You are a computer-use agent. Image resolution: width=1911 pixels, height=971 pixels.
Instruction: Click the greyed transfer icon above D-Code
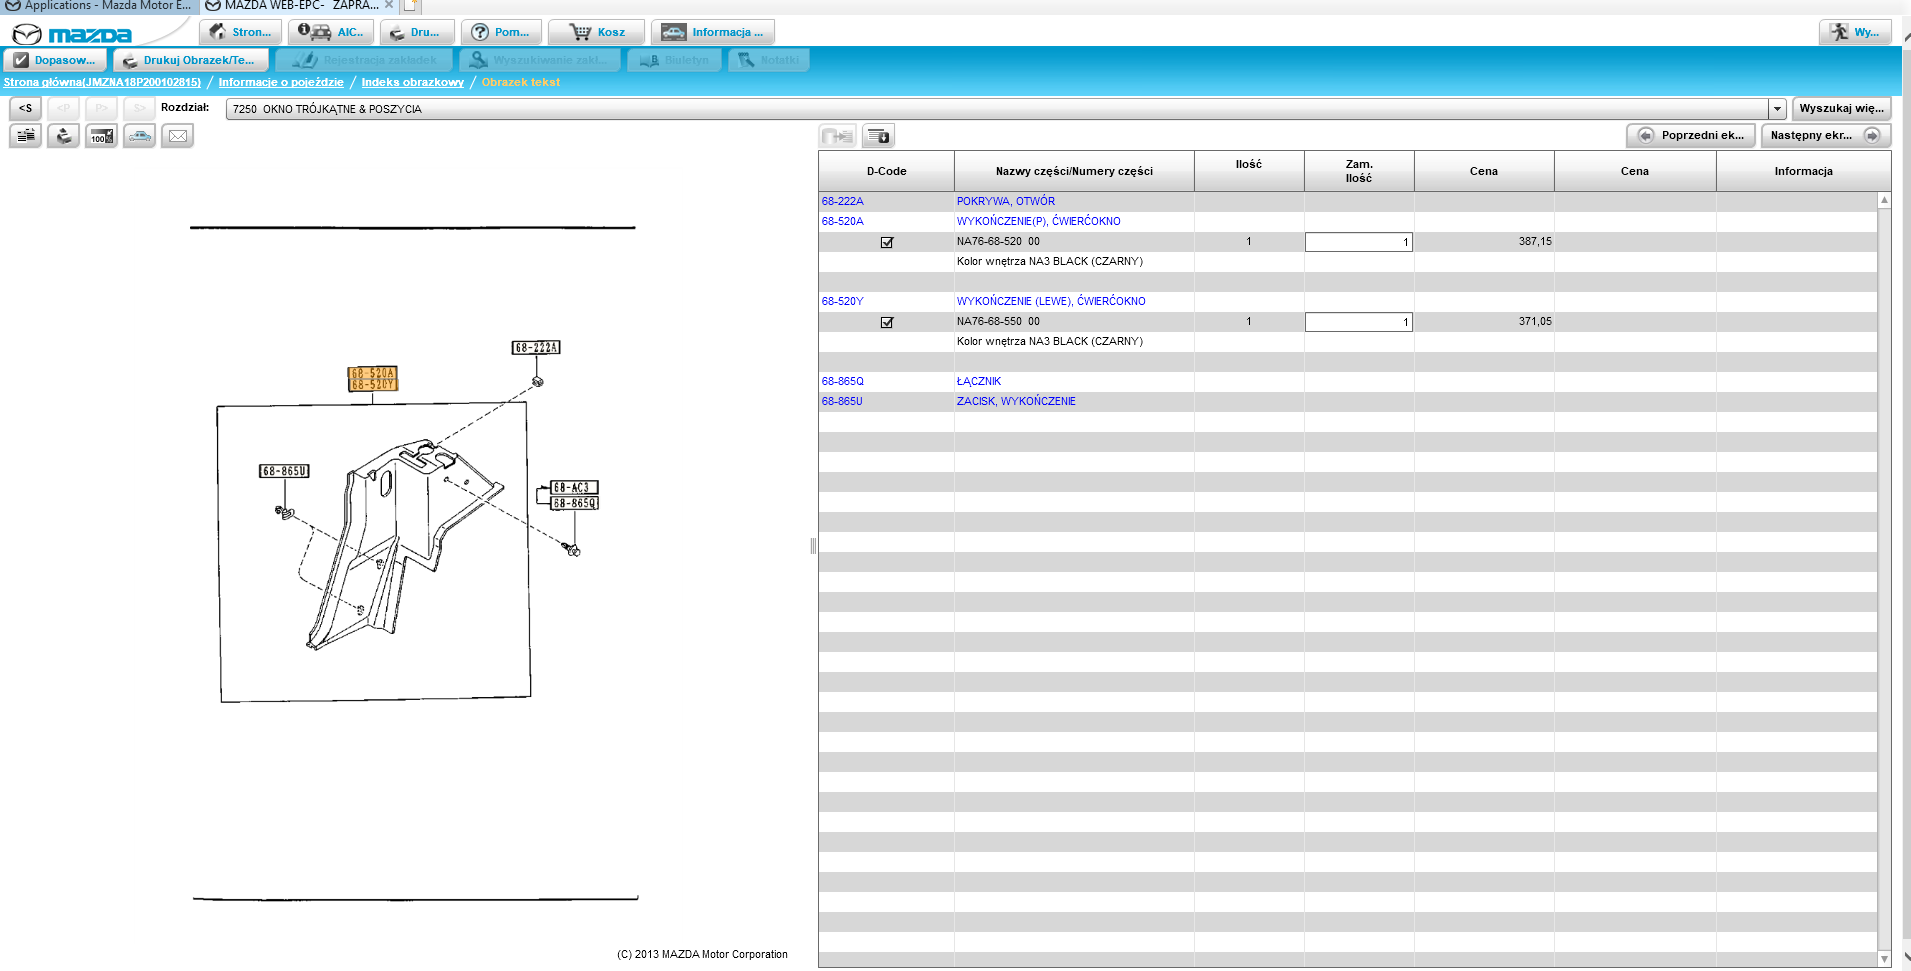point(838,136)
